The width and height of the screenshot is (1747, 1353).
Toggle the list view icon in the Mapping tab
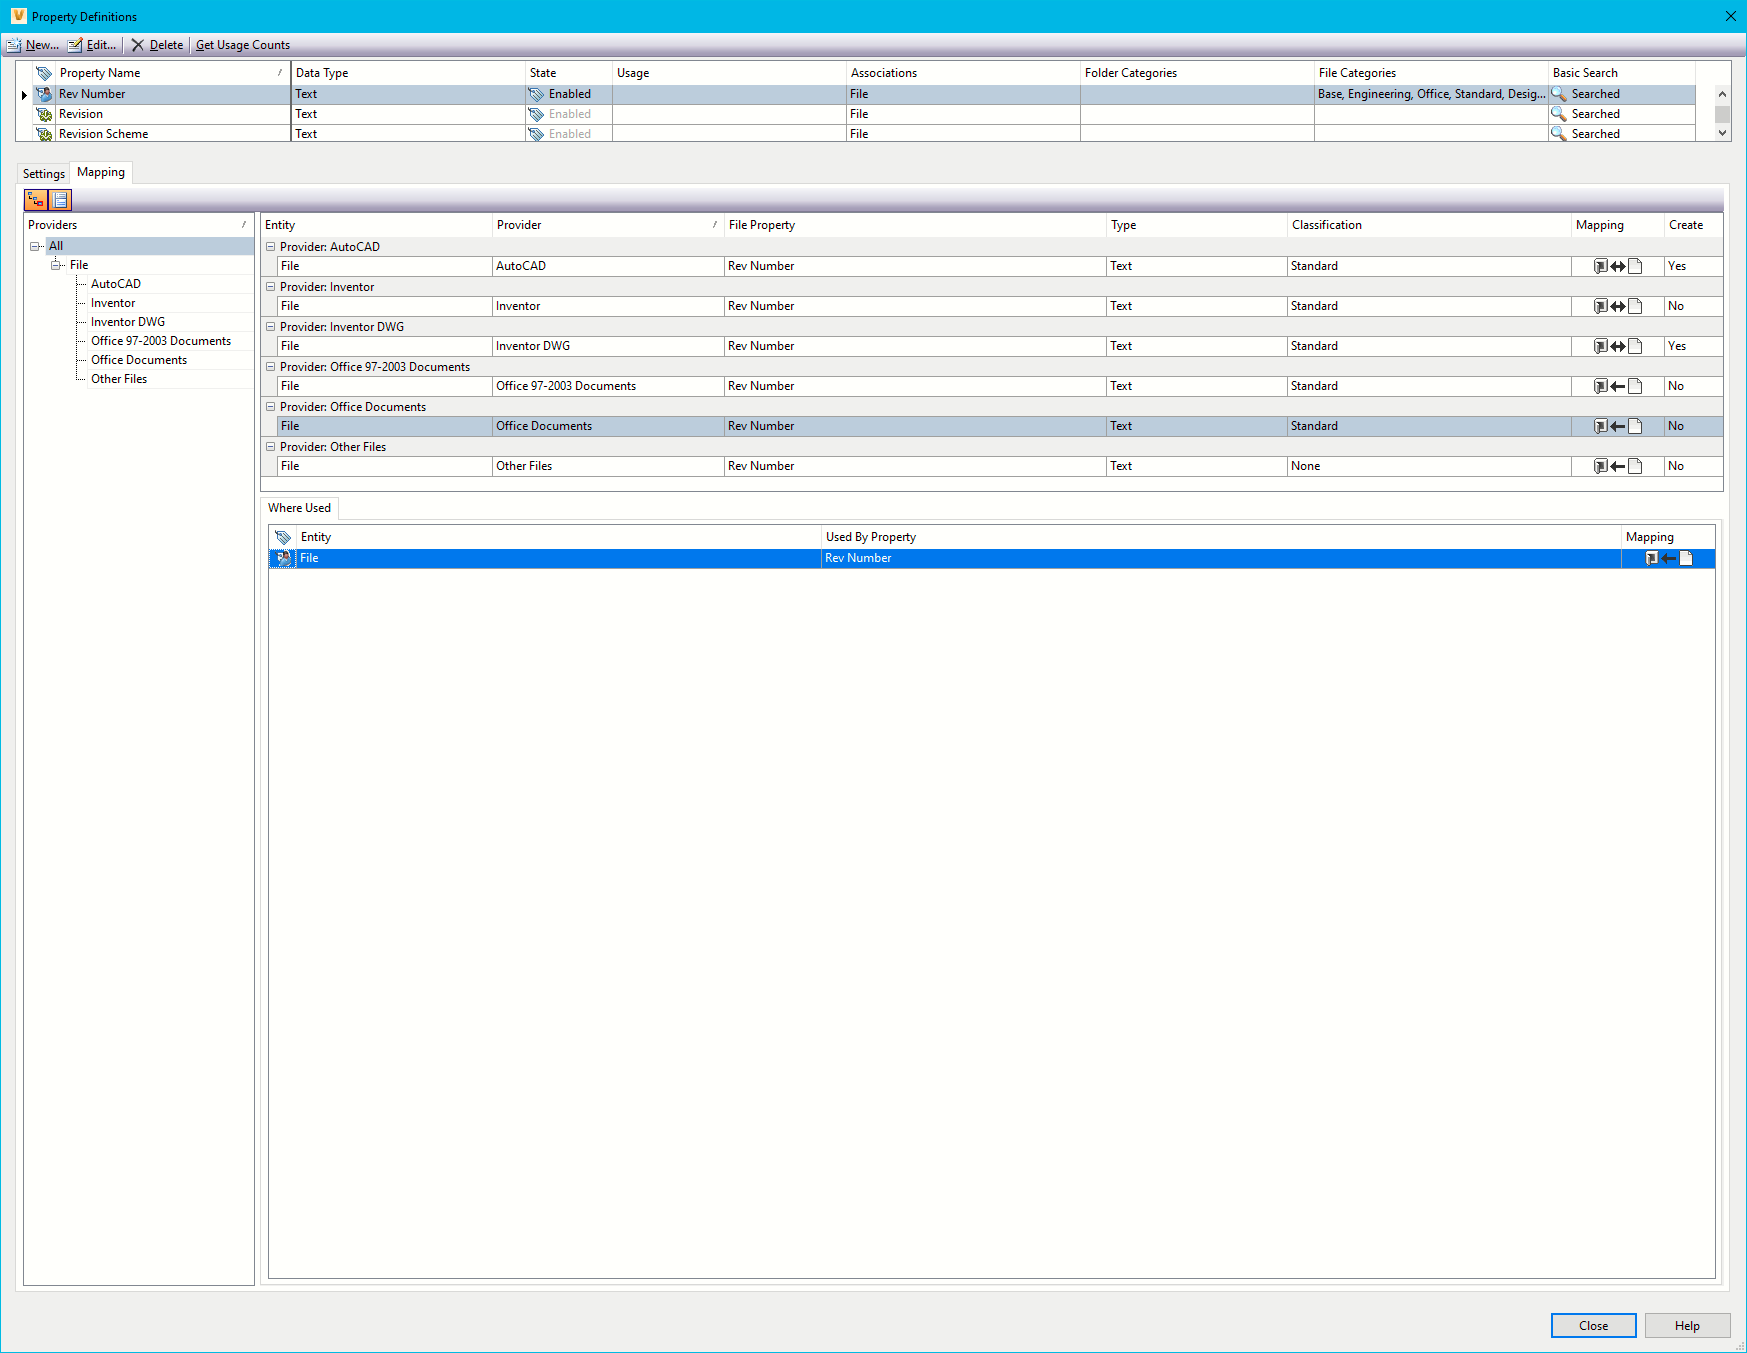[60, 199]
